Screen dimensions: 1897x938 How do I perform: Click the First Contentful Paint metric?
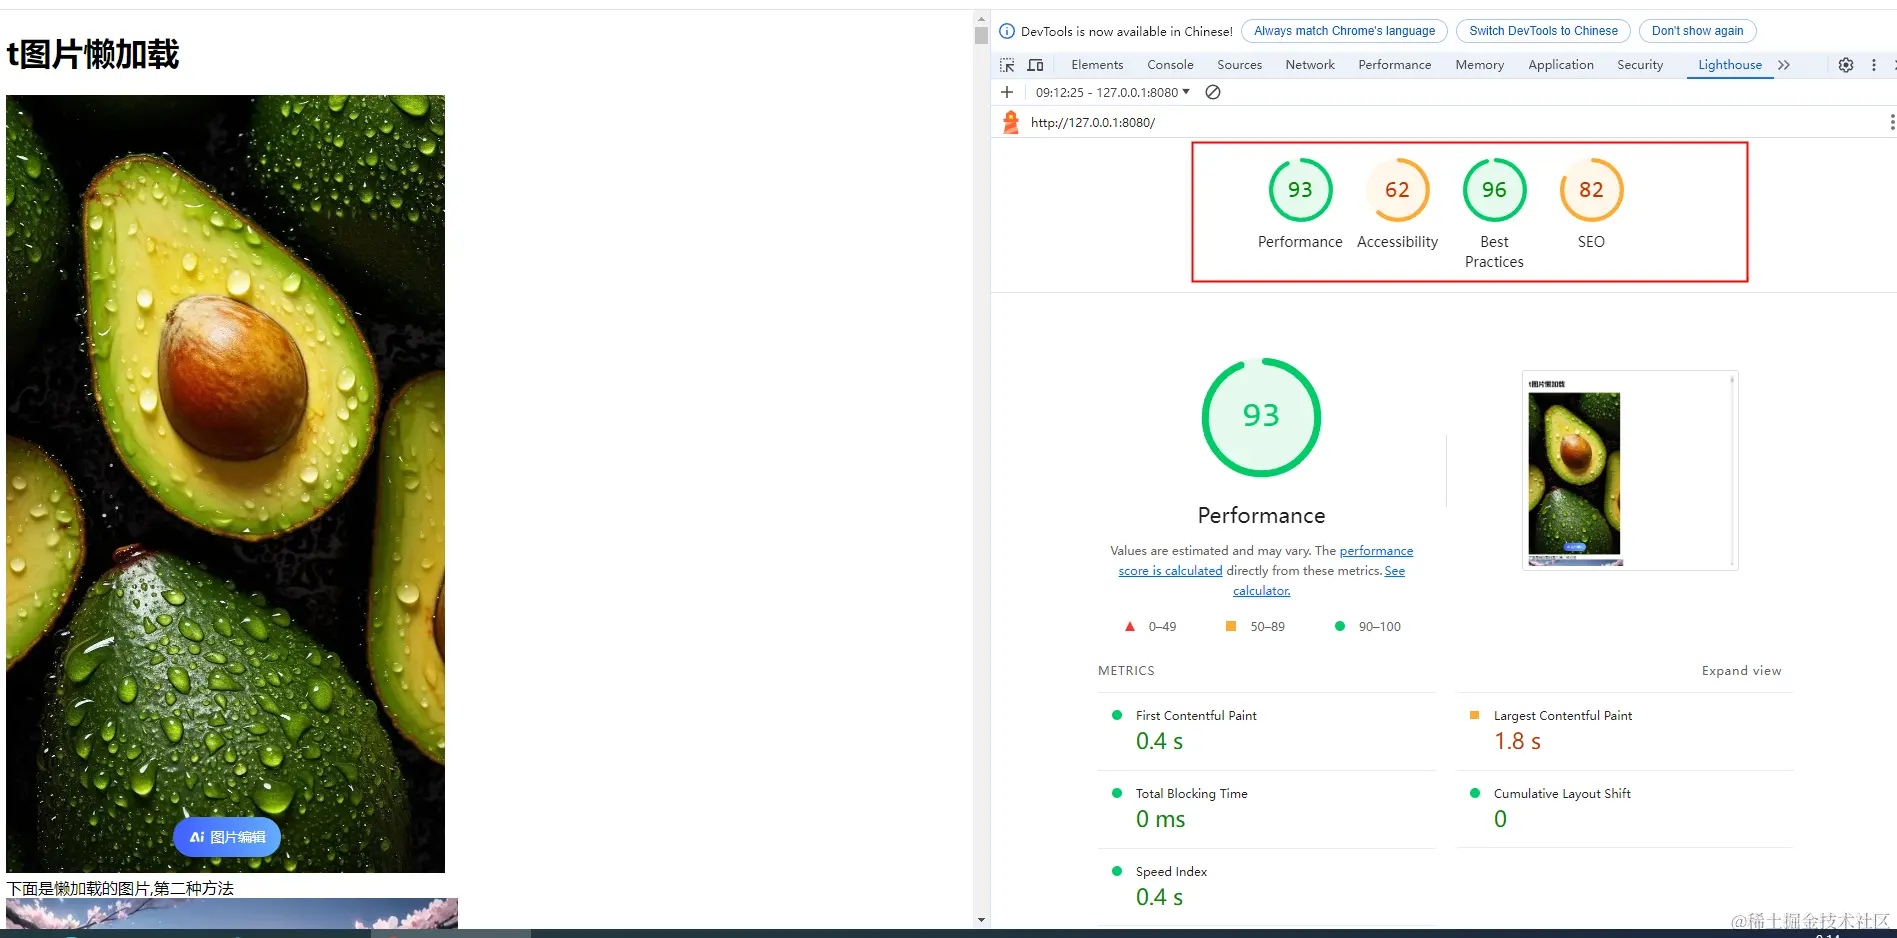coord(1266,731)
